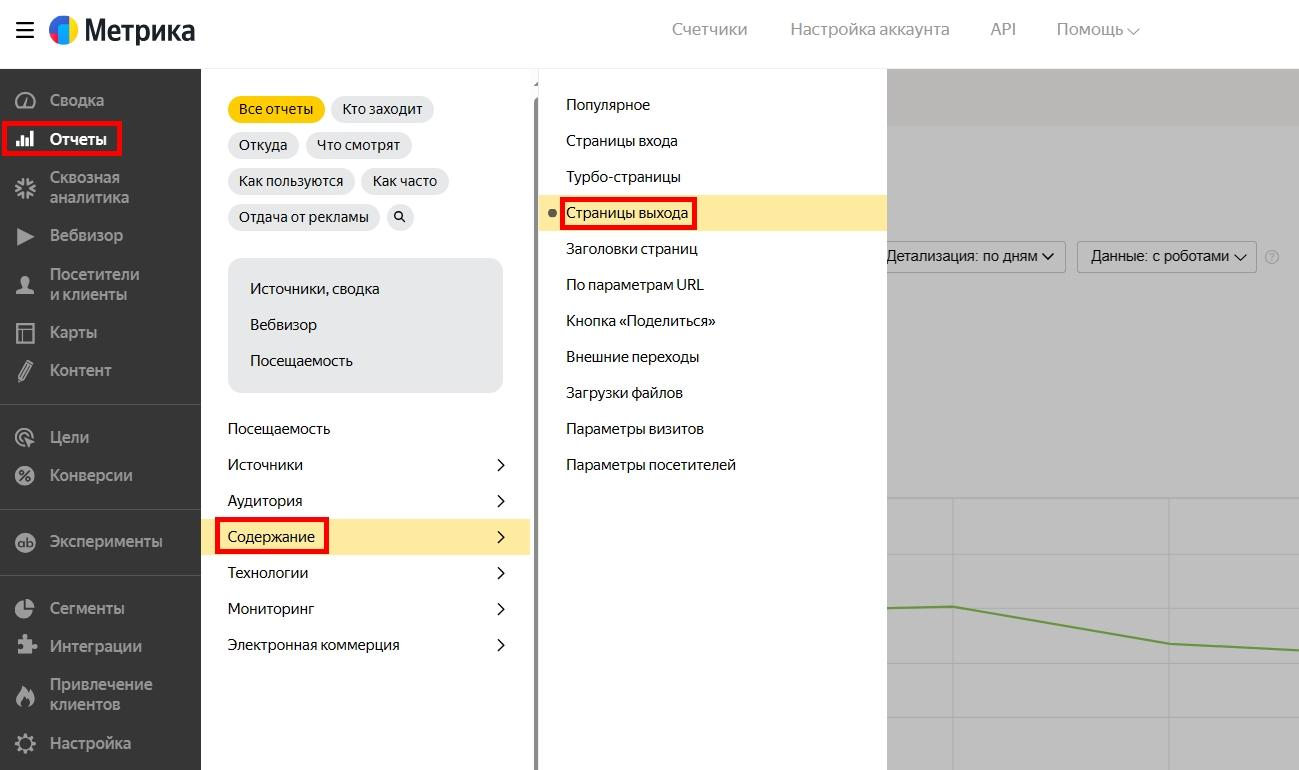
Task: Expand the Содержание submenu arrow
Action: 501,537
